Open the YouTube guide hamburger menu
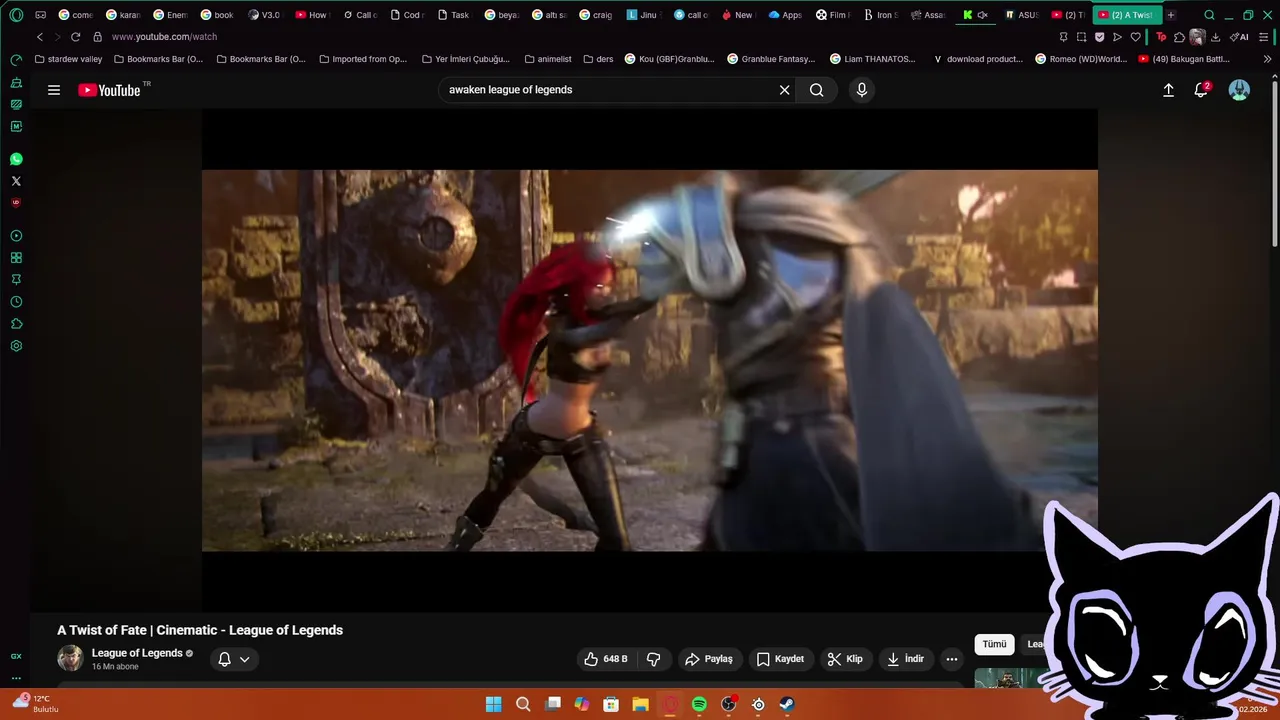 point(54,90)
